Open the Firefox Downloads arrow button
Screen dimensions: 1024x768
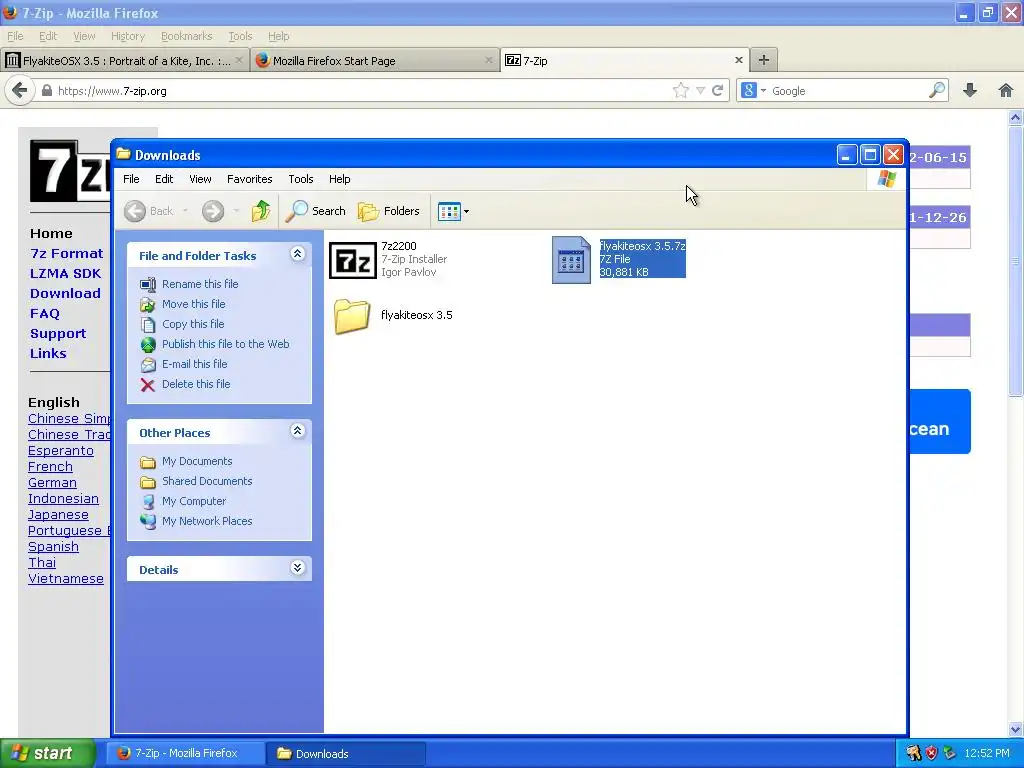click(x=970, y=90)
